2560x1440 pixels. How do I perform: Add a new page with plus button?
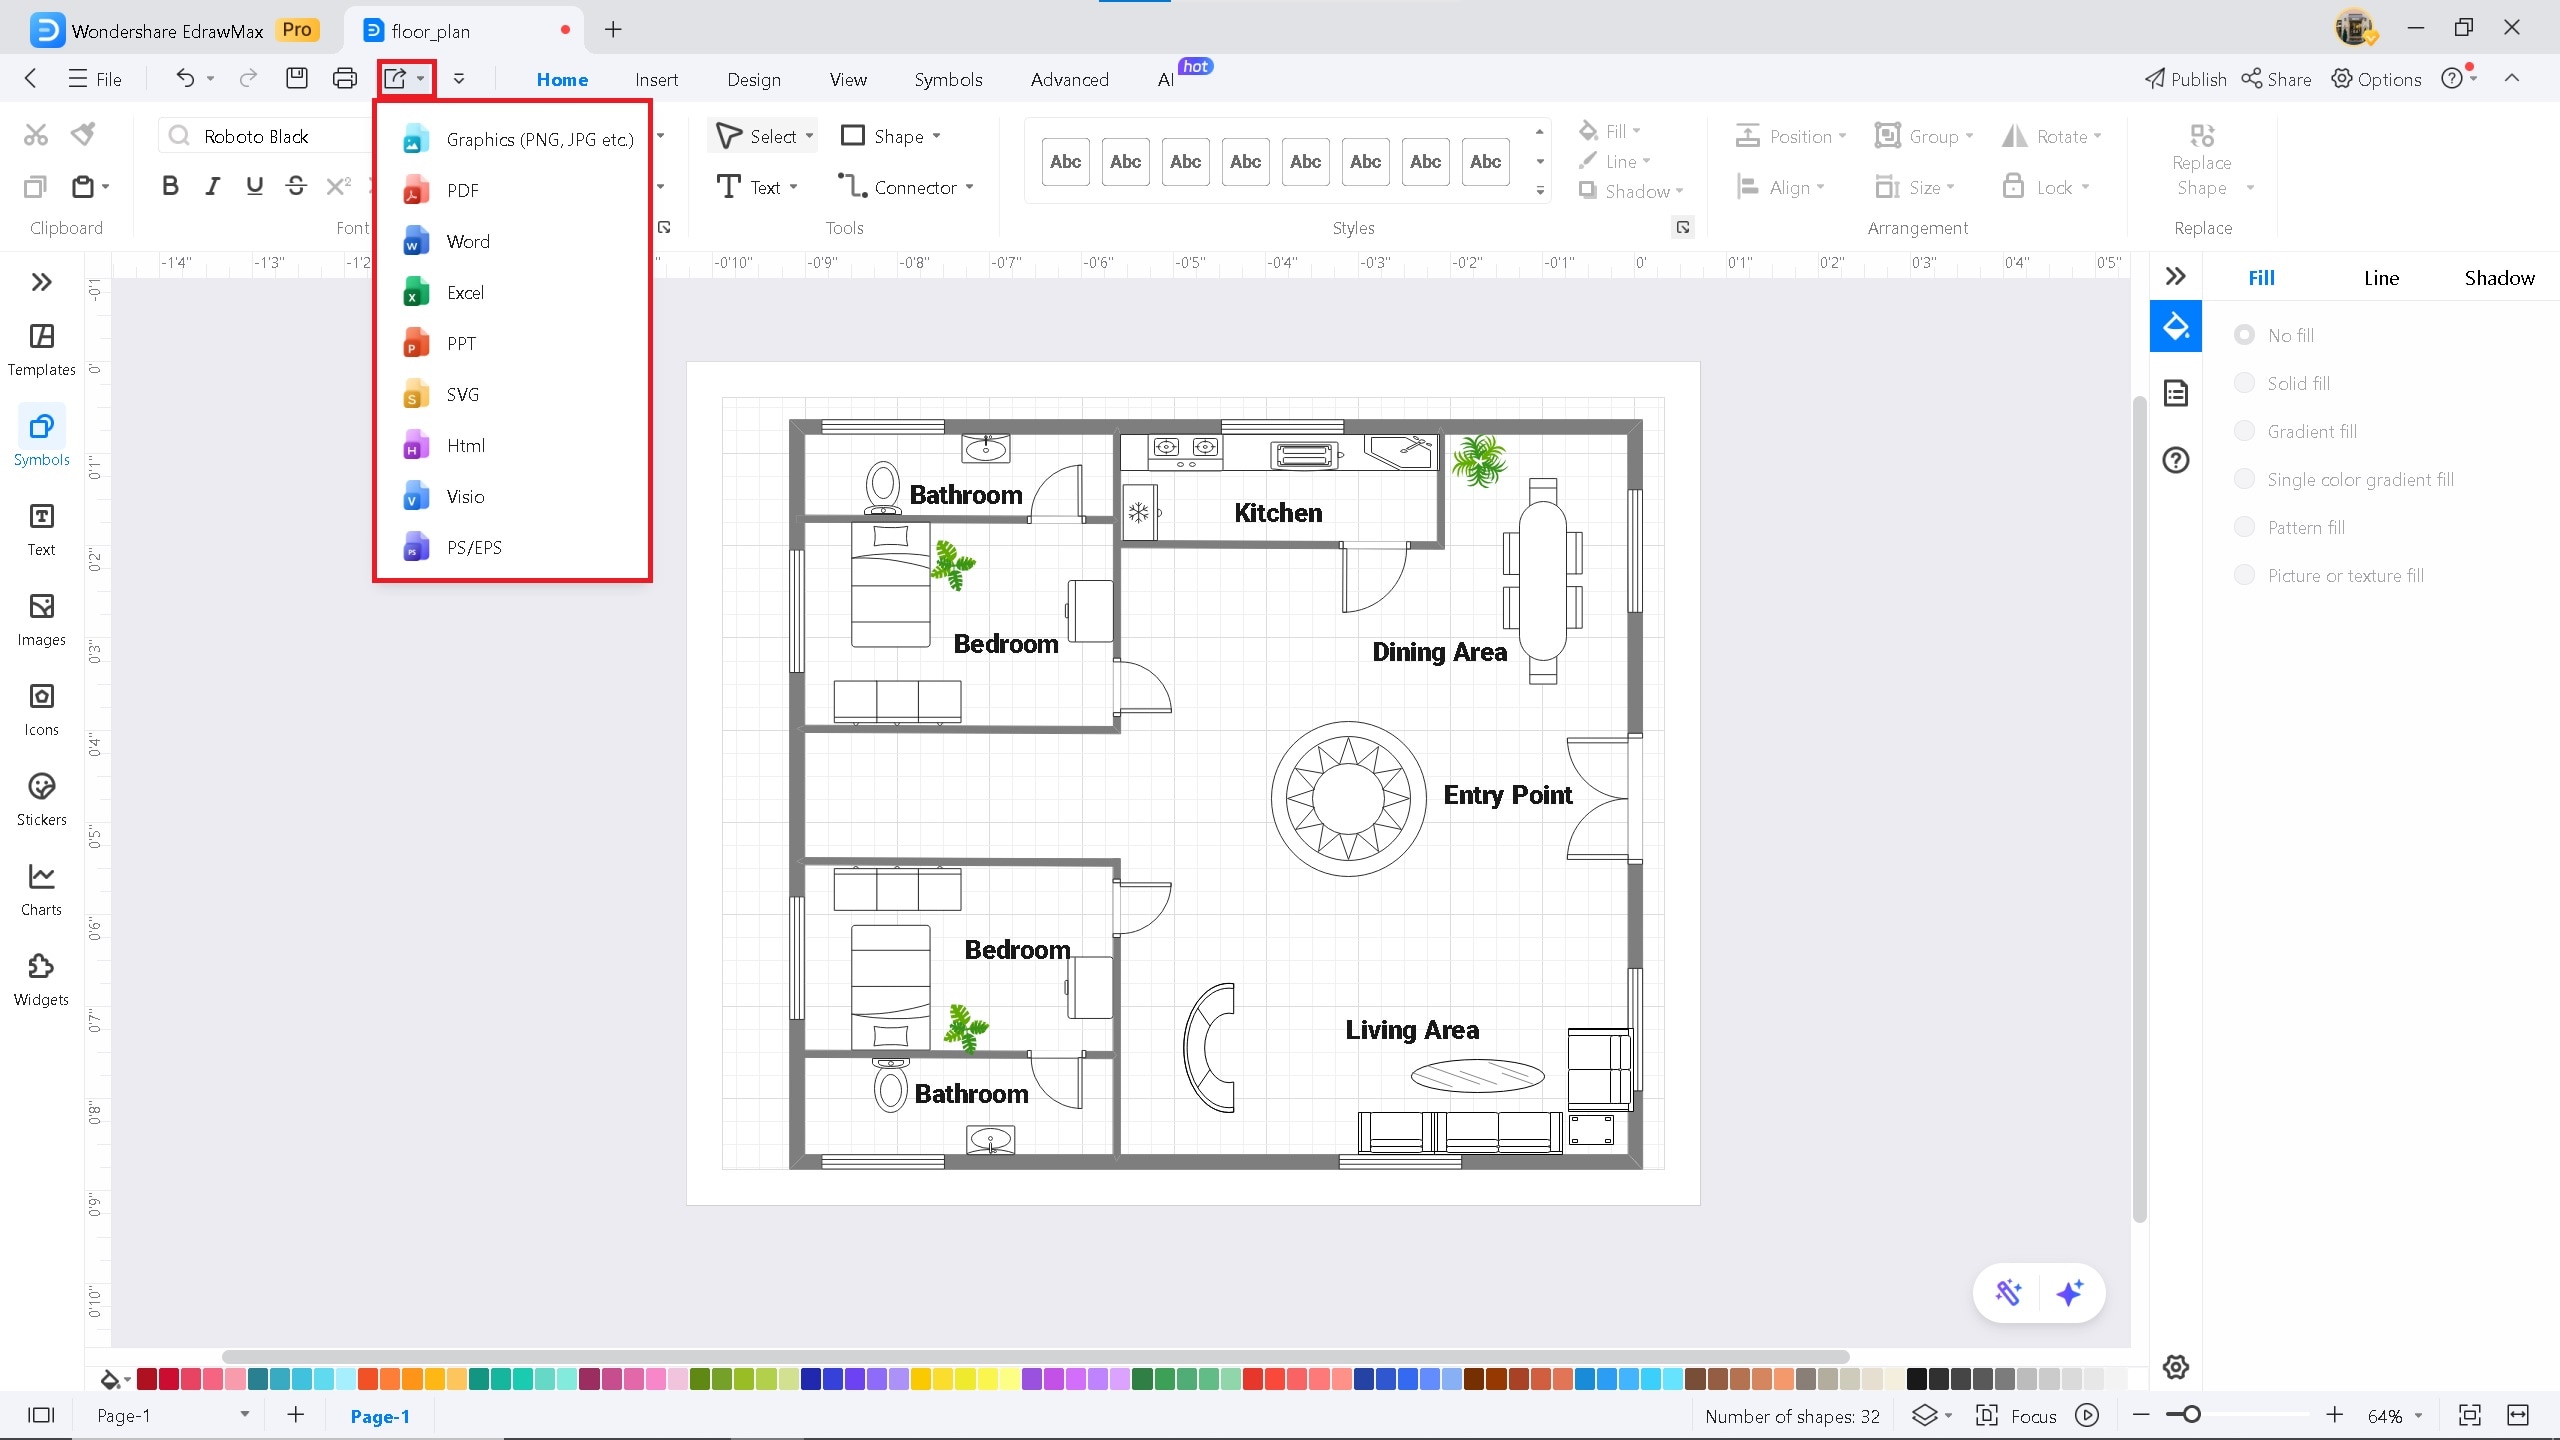(295, 1415)
